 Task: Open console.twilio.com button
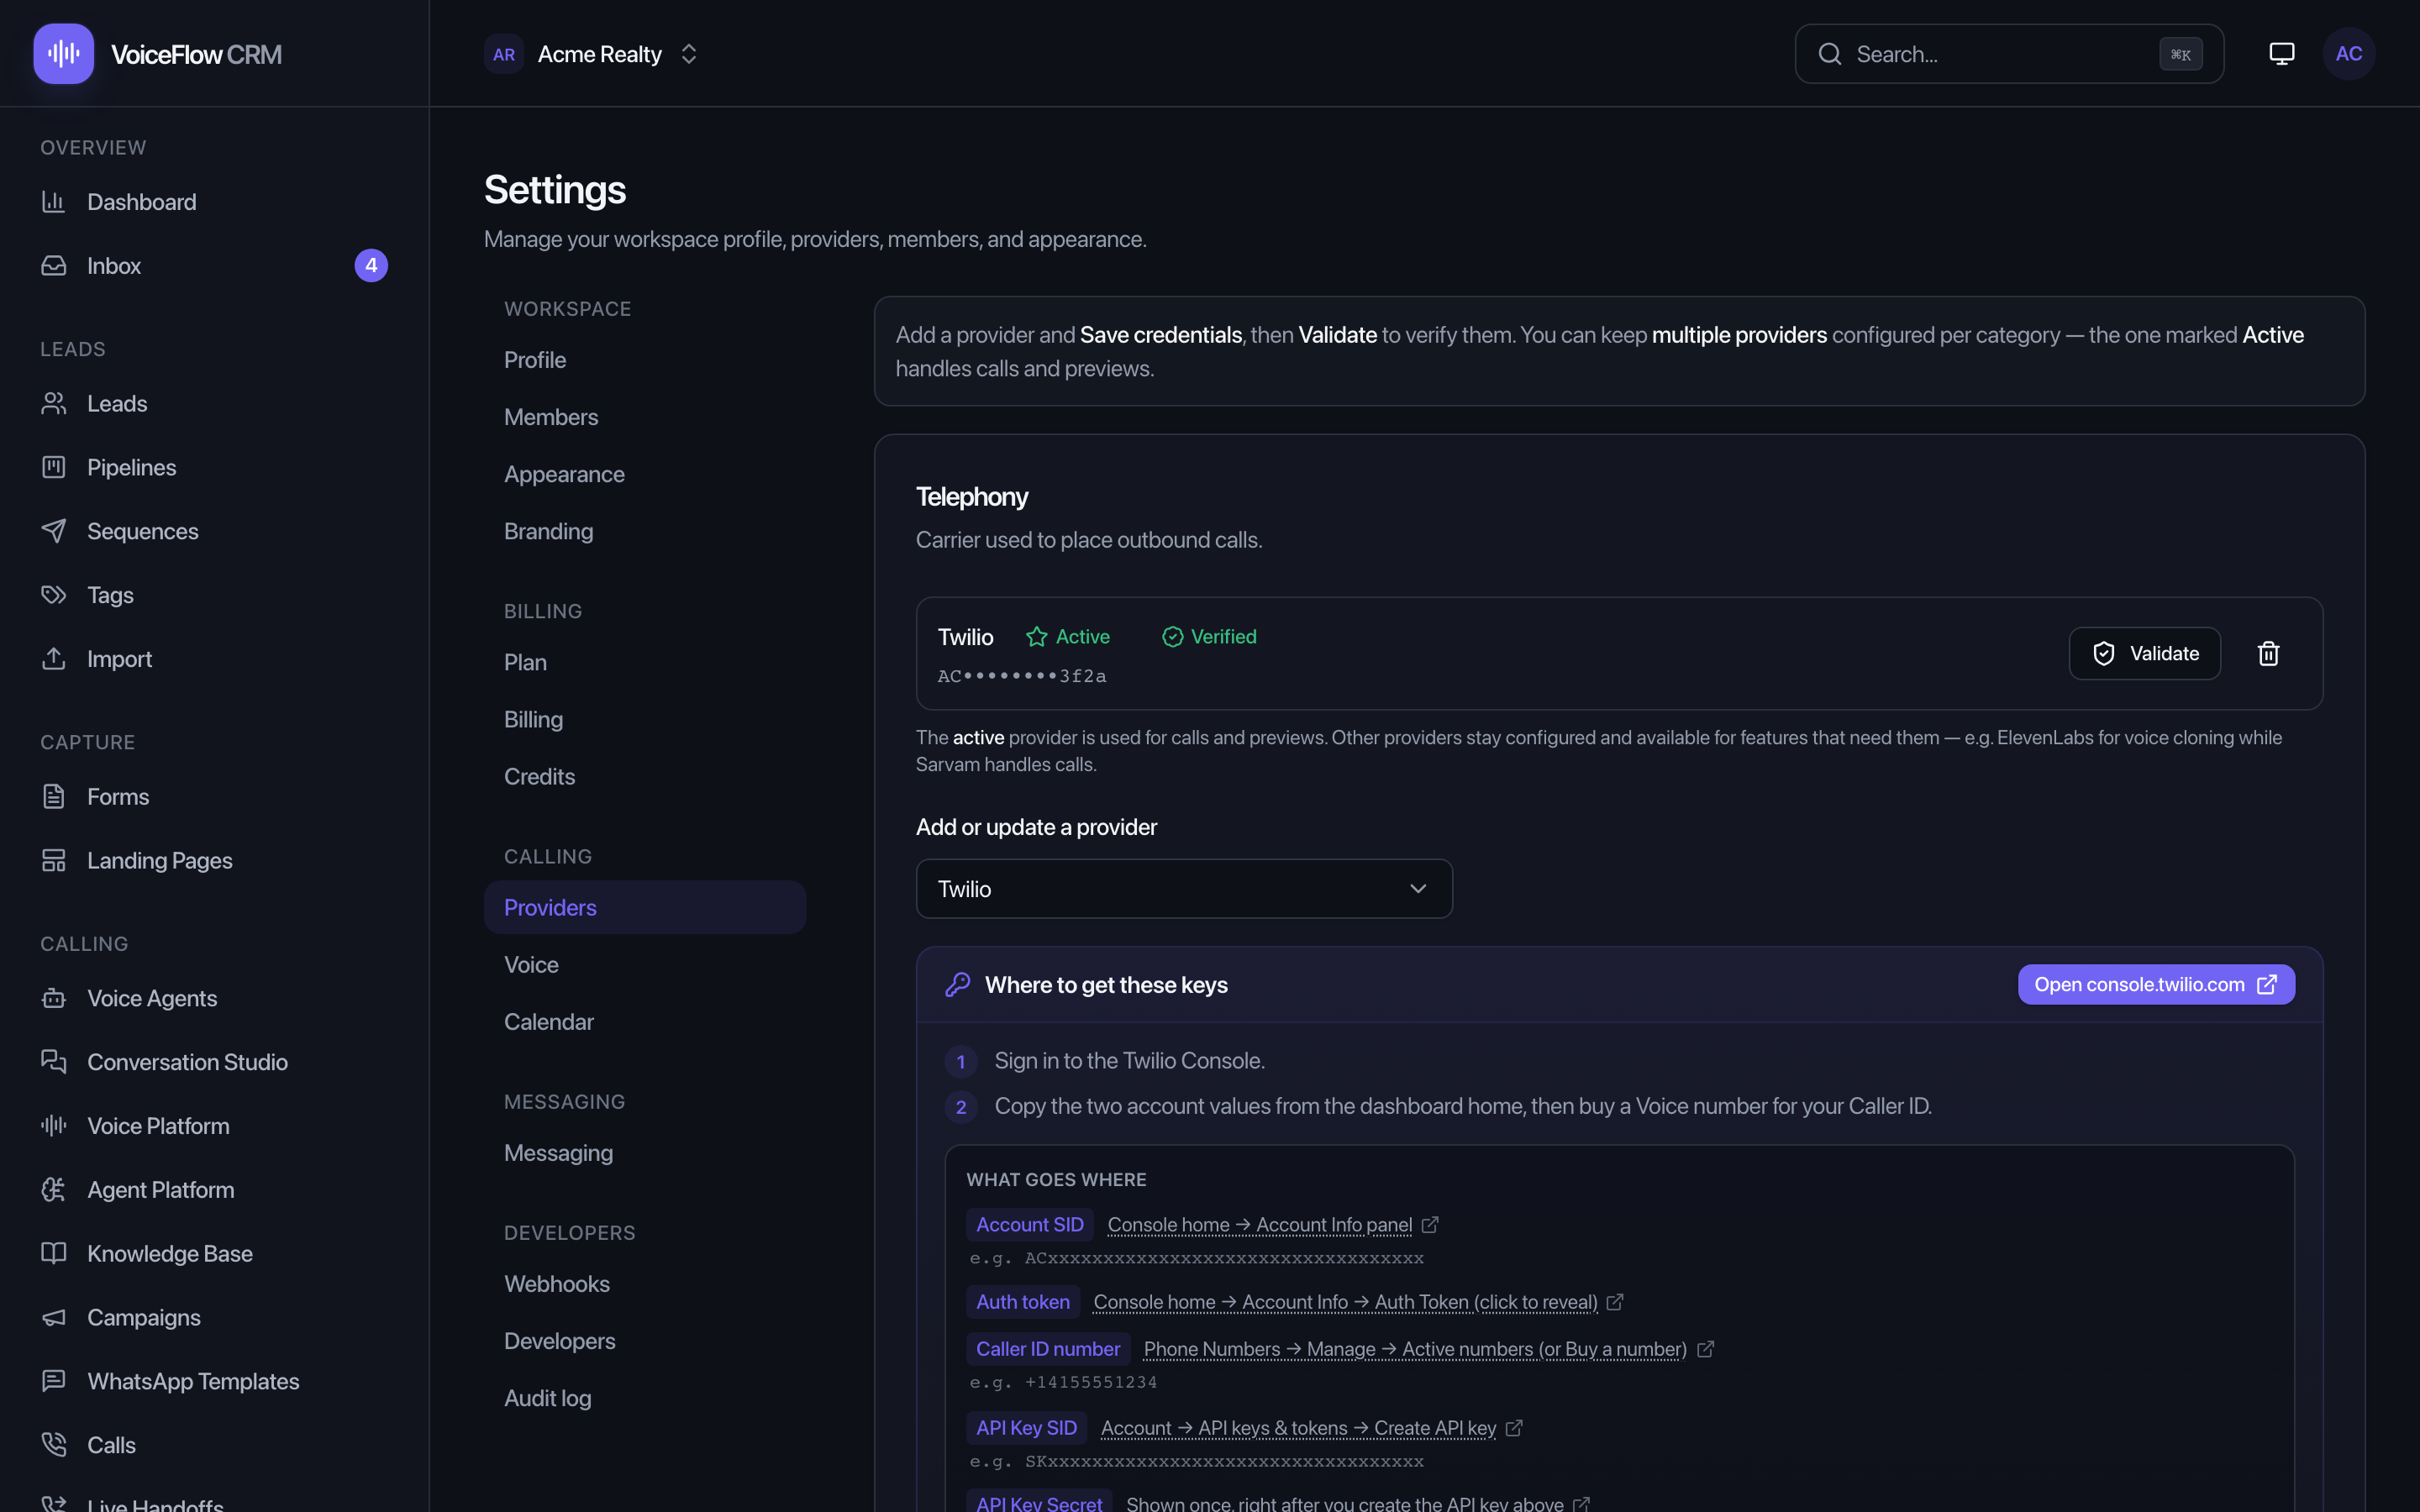click(2156, 985)
